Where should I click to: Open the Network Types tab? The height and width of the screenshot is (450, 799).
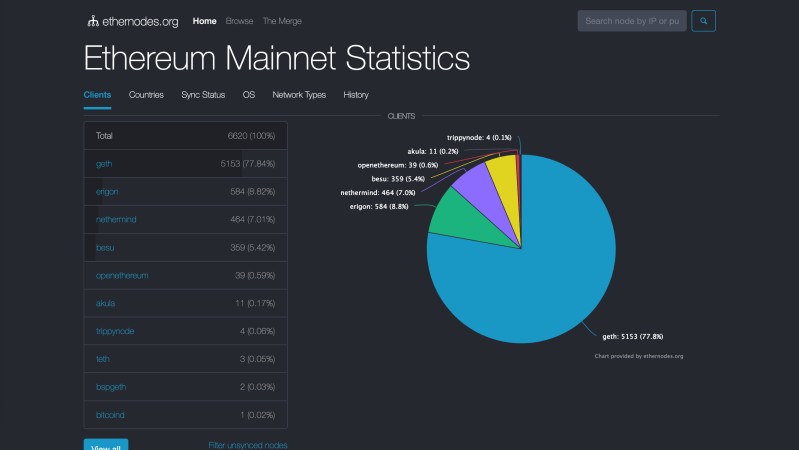(299, 95)
